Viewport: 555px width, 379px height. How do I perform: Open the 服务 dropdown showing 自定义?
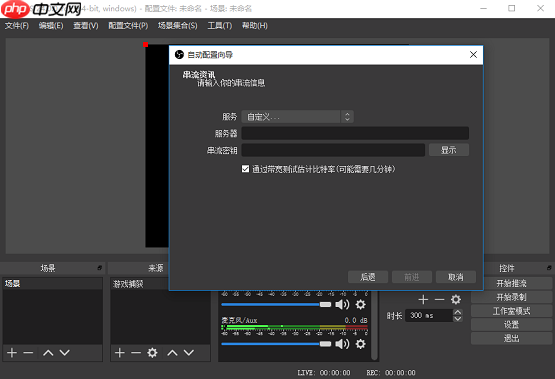click(x=297, y=117)
